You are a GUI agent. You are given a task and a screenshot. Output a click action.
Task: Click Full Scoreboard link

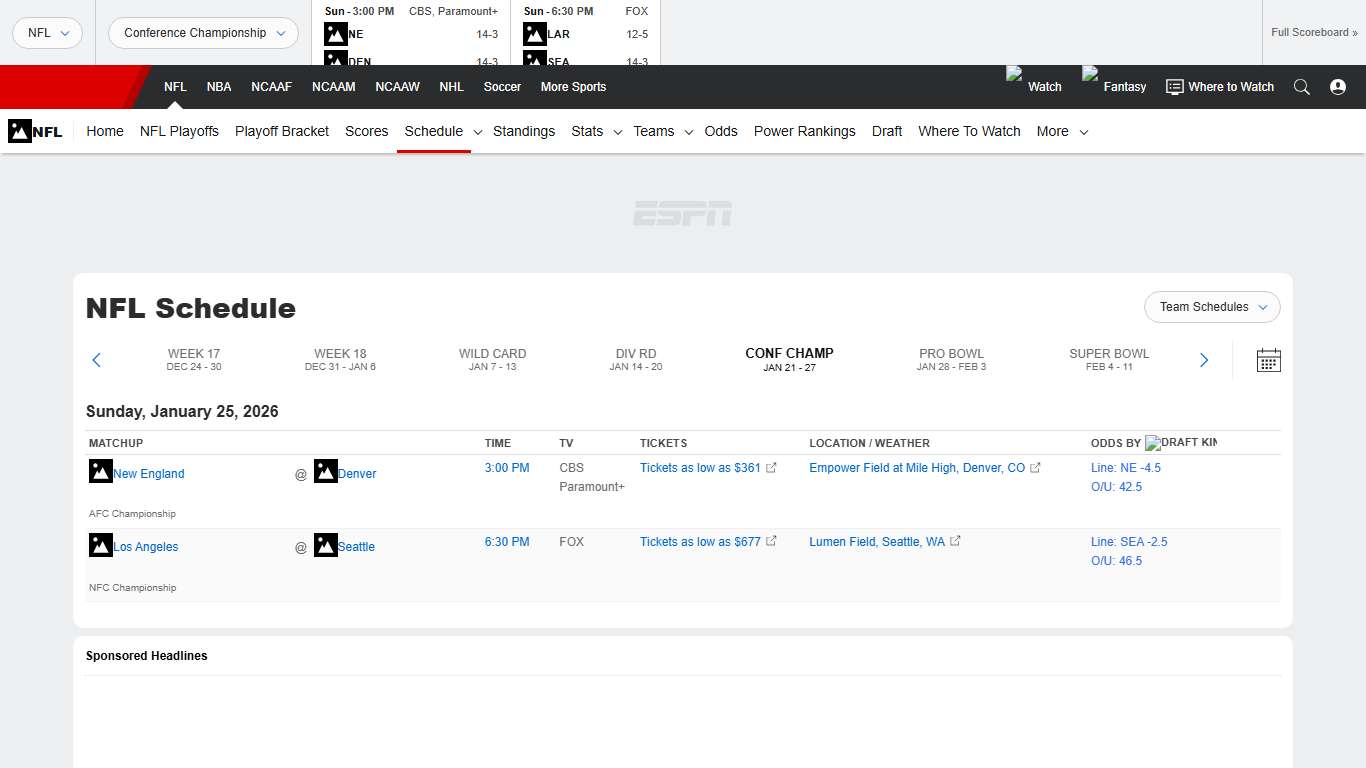pyautogui.click(x=1313, y=32)
